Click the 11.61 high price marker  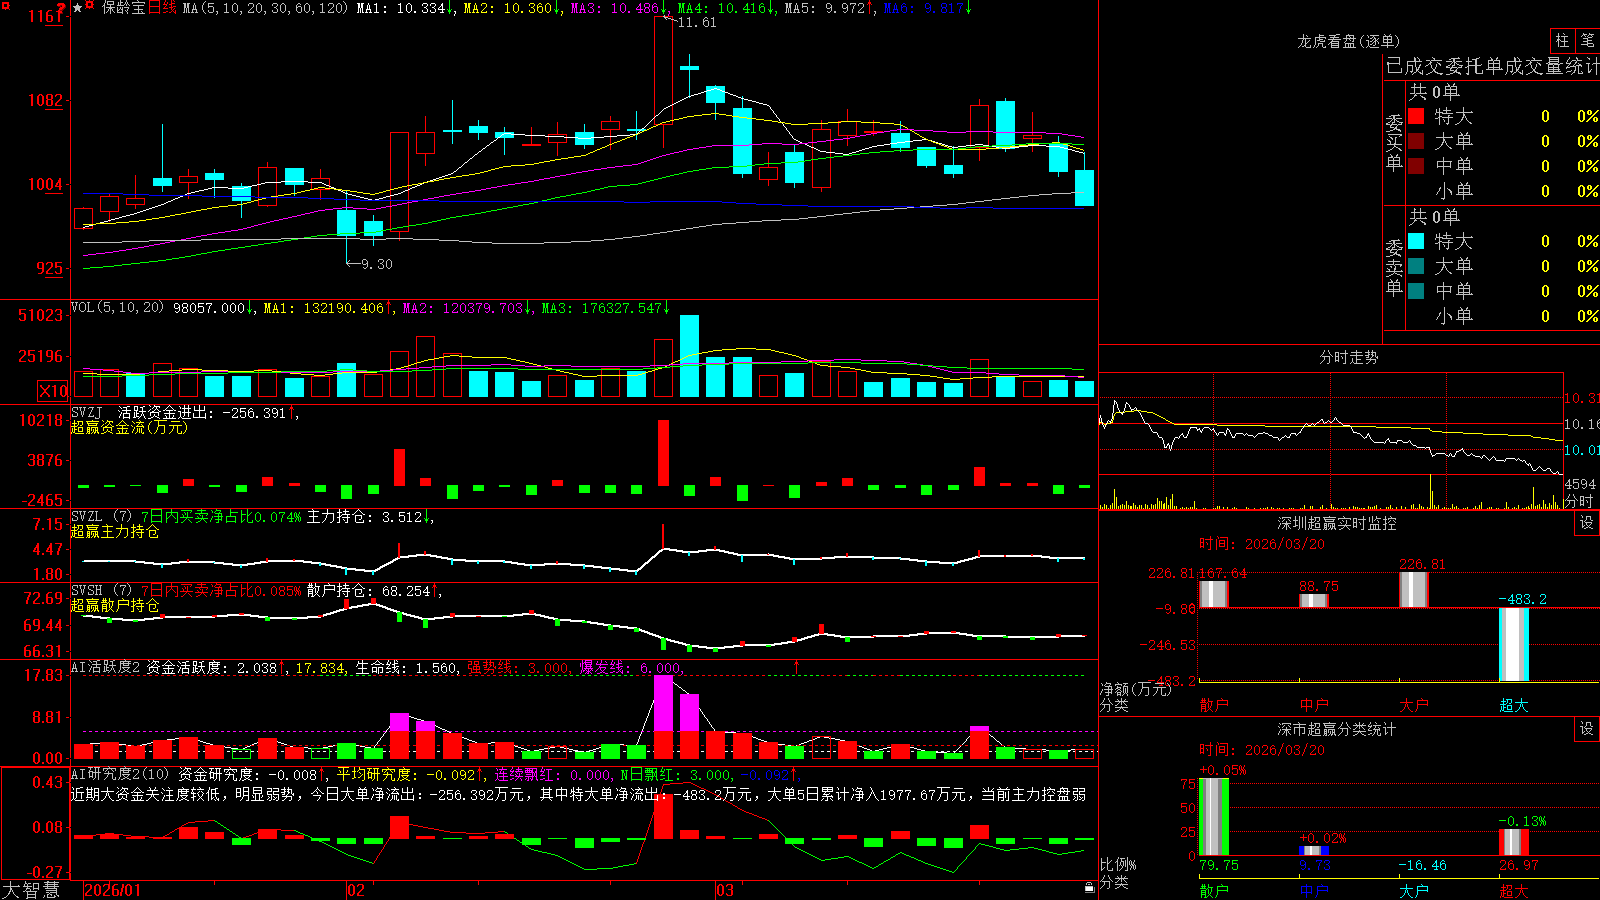point(697,22)
